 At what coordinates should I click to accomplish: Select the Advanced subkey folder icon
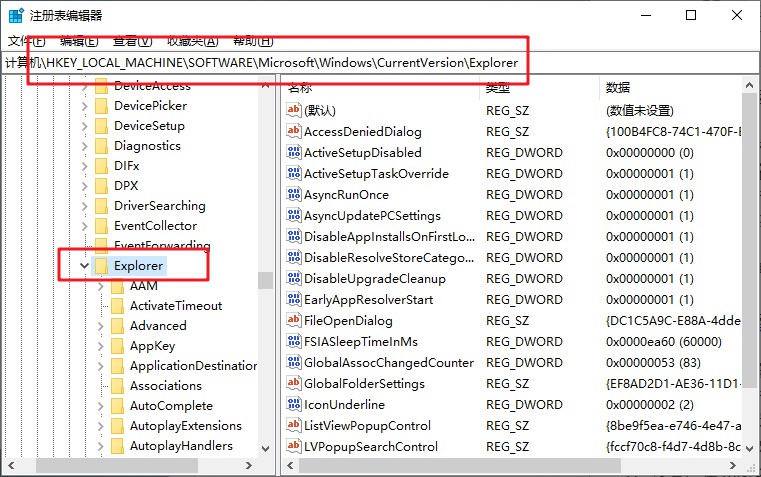(117, 326)
